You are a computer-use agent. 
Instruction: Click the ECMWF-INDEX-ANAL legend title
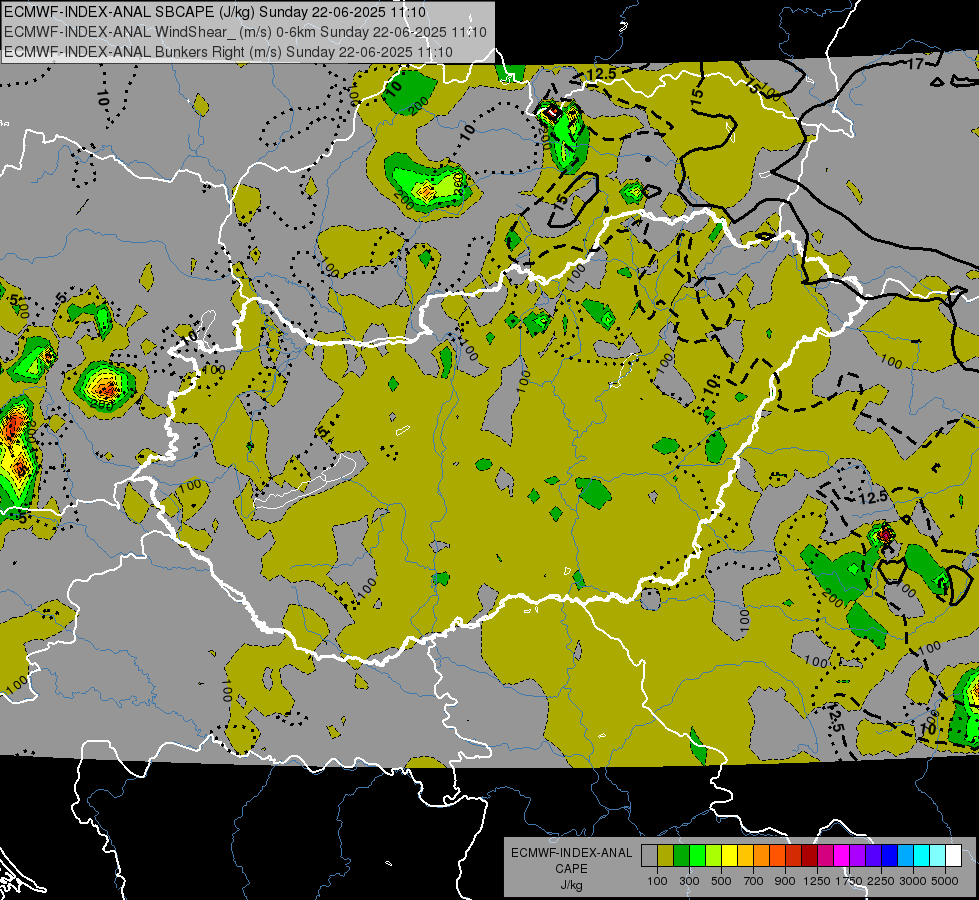(x=572, y=853)
